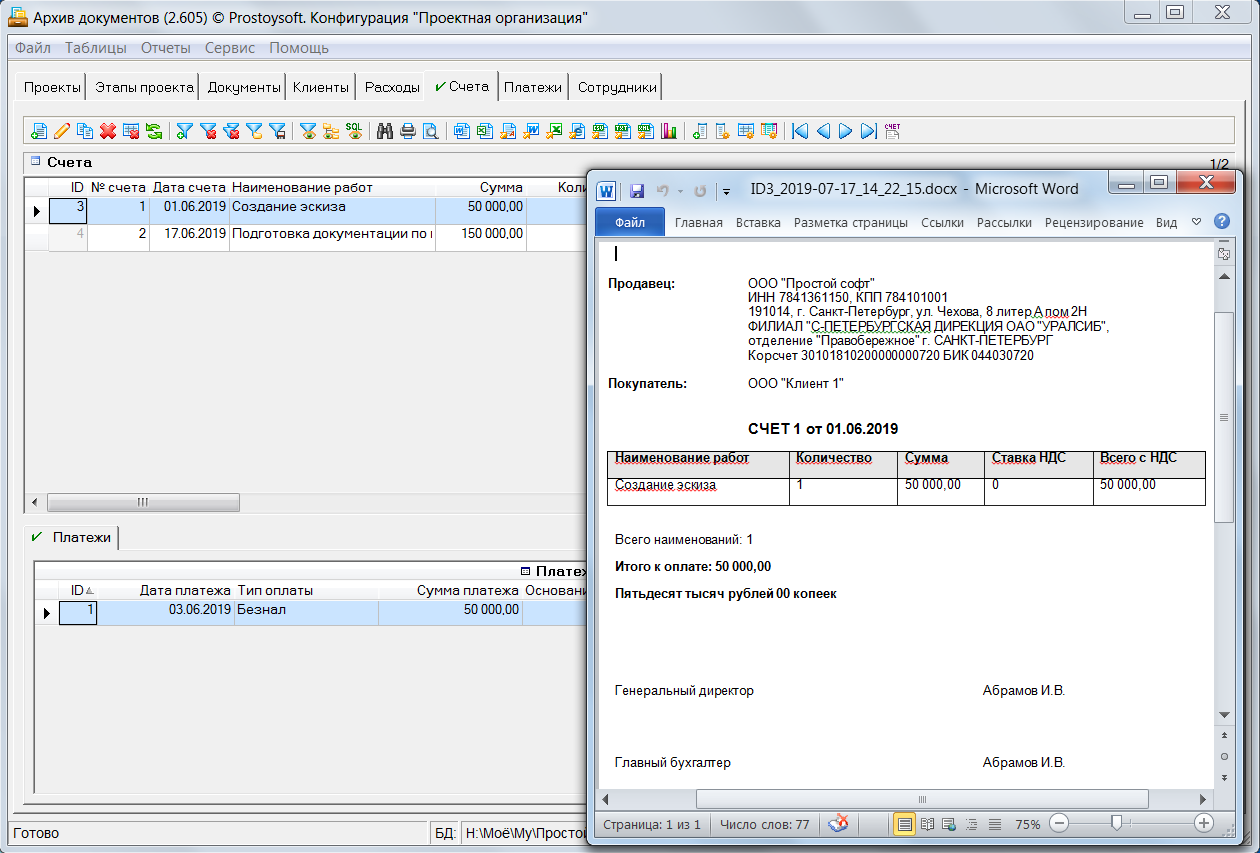Click the red X delete record icon
Screen dimensions: 1260x853
(108, 131)
